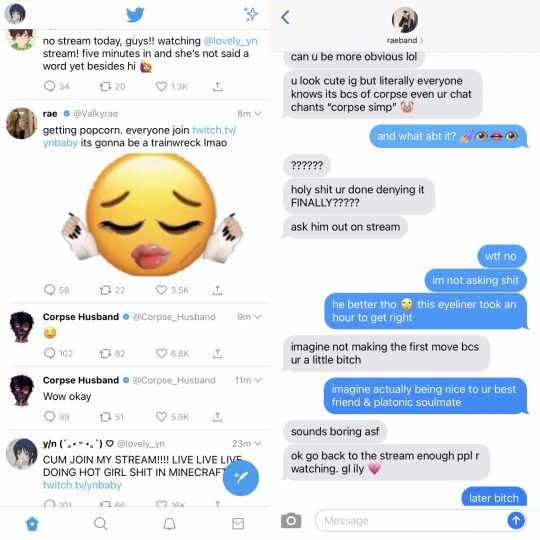The height and width of the screenshot is (540, 540).
Task: Open the Notifications bell tab
Action: click(x=169, y=524)
